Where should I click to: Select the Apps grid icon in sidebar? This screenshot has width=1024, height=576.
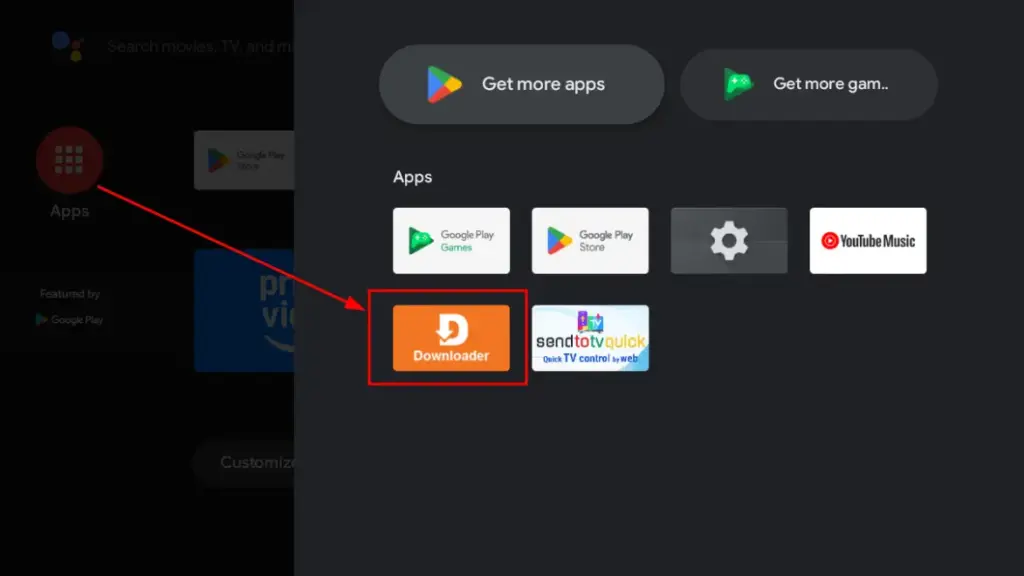coord(68,160)
